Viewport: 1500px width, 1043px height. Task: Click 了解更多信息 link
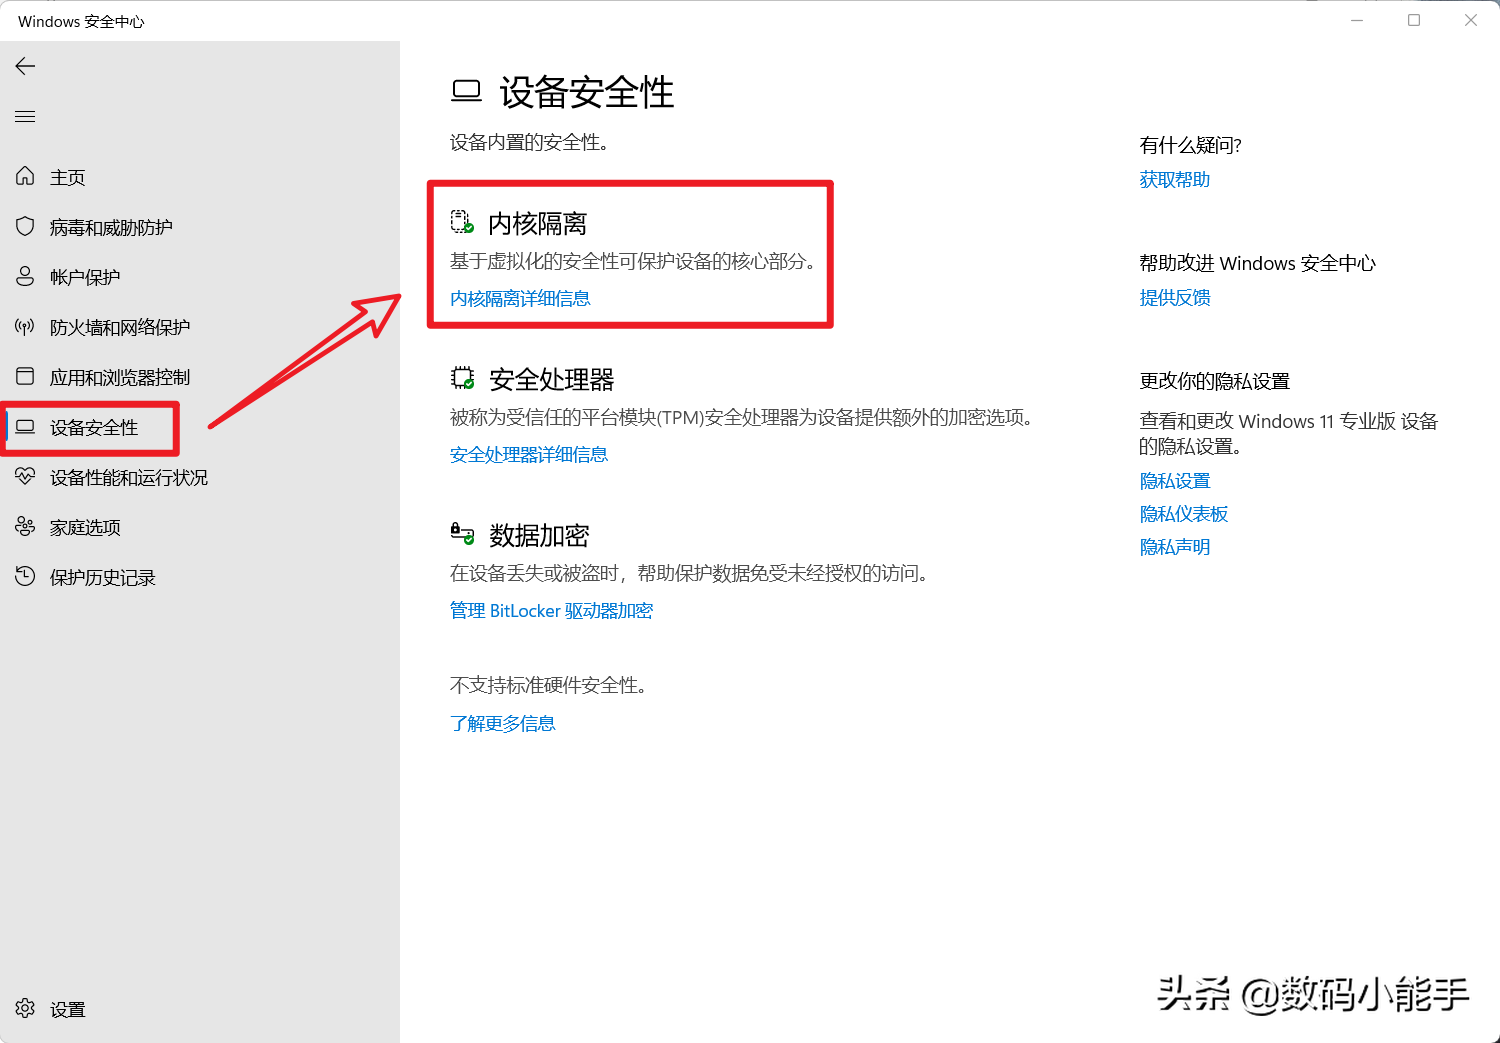[503, 723]
